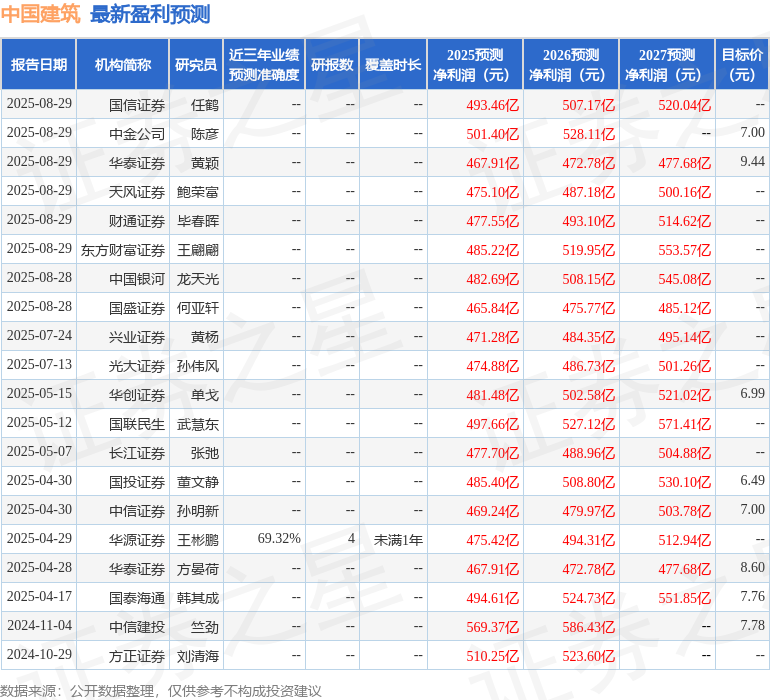Open the 中金公司 institution entry
The height and width of the screenshot is (700, 770).
tap(137, 134)
